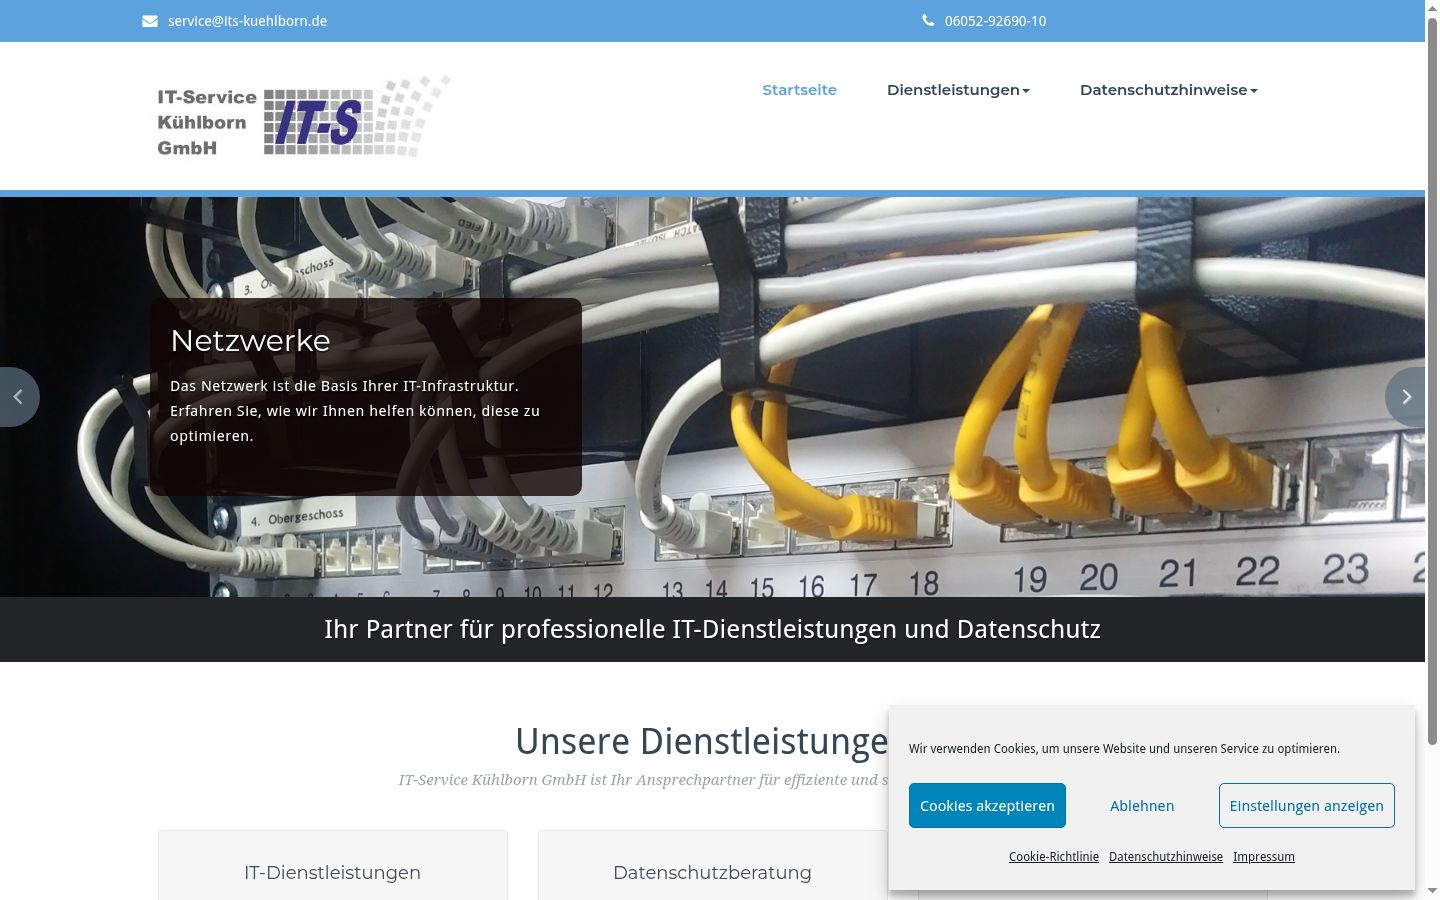Click the phone number 06052-92690-10

point(995,21)
